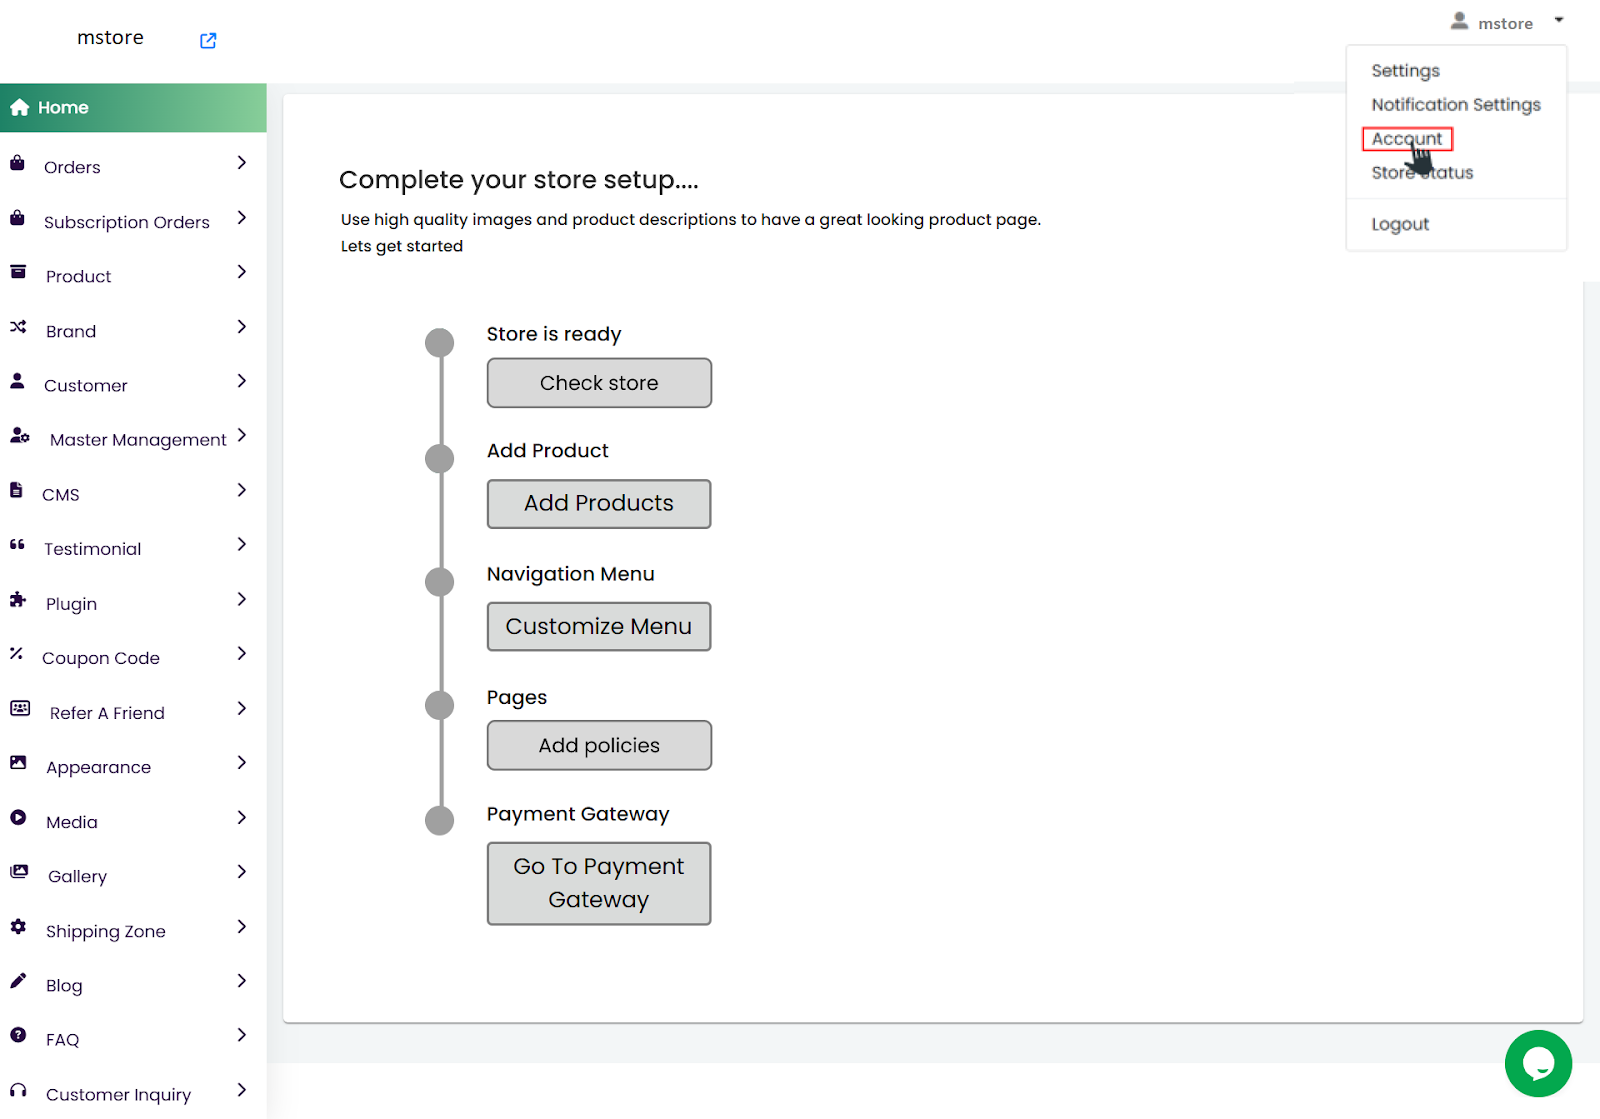Click the Testimonial quote icon
The image size is (1600, 1119).
(x=17, y=545)
